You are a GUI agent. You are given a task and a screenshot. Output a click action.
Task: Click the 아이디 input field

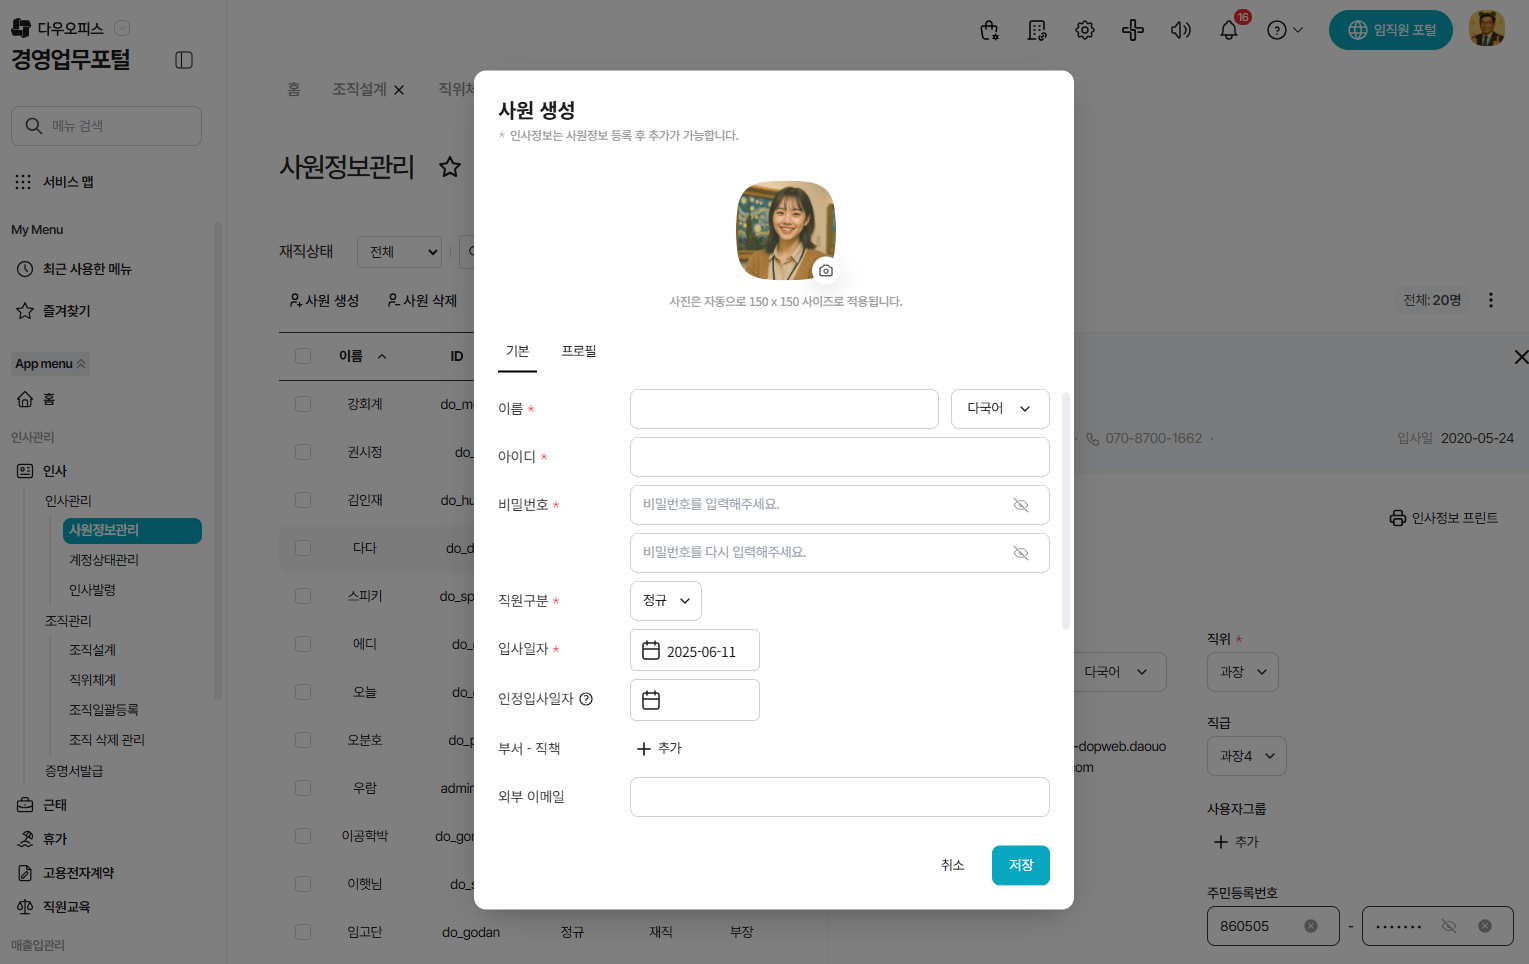[x=839, y=457]
